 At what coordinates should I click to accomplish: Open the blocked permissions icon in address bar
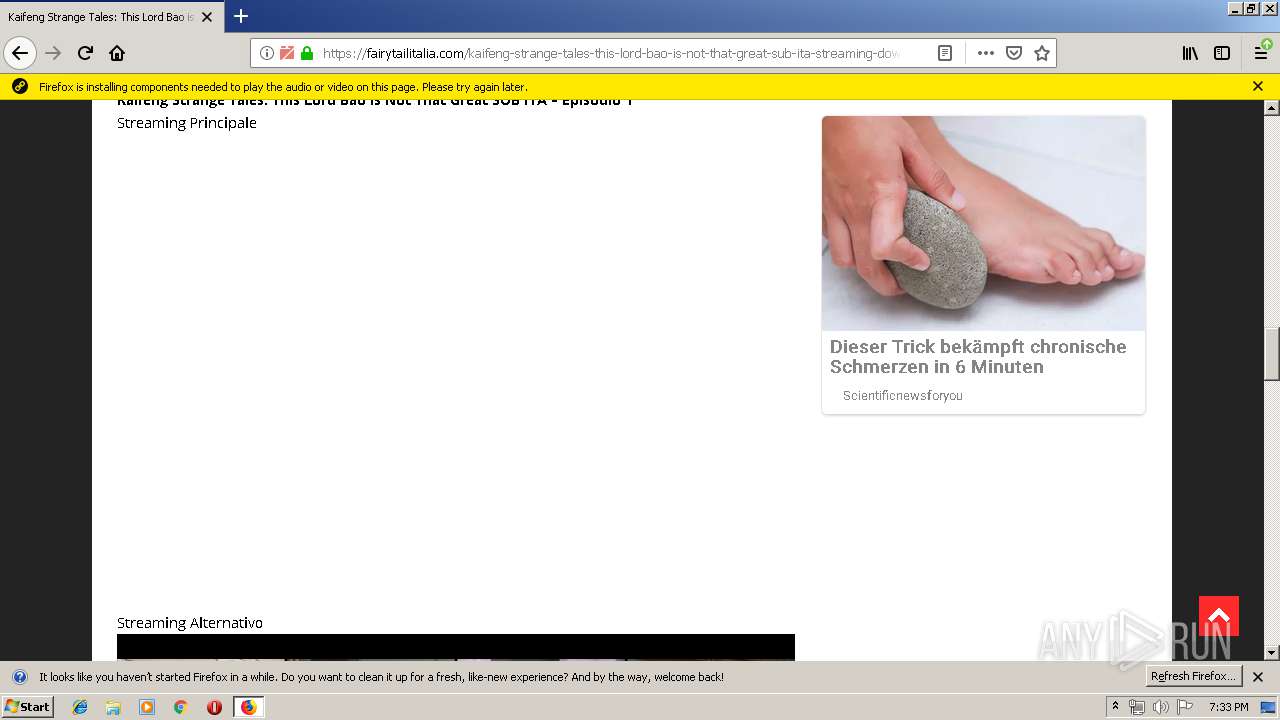pyautogui.click(x=287, y=53)
